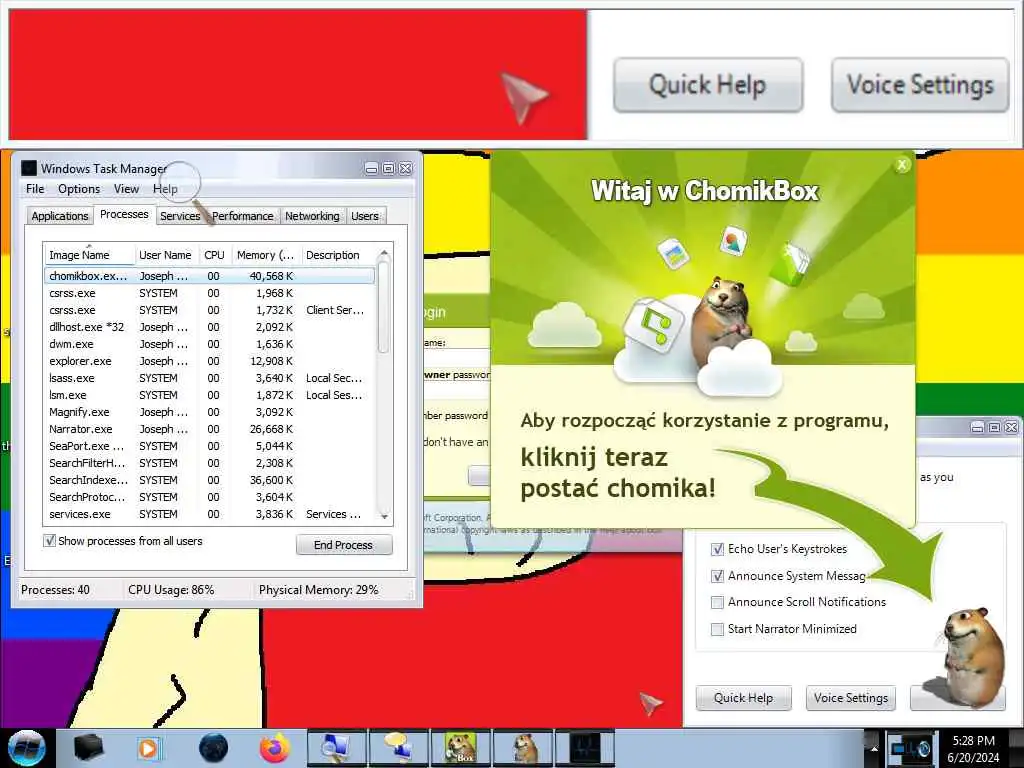This screenshot has height=768, width=1024.
Task: Show hidden system tray icons
Action: tap(874, 749)
